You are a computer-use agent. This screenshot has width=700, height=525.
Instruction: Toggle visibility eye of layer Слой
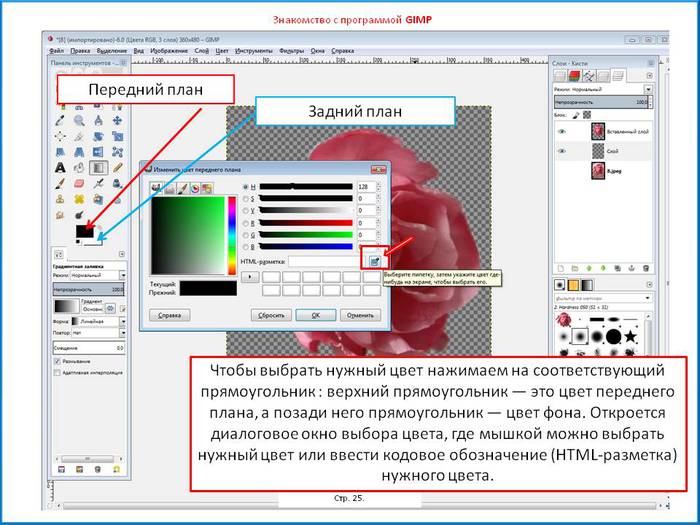562,151
